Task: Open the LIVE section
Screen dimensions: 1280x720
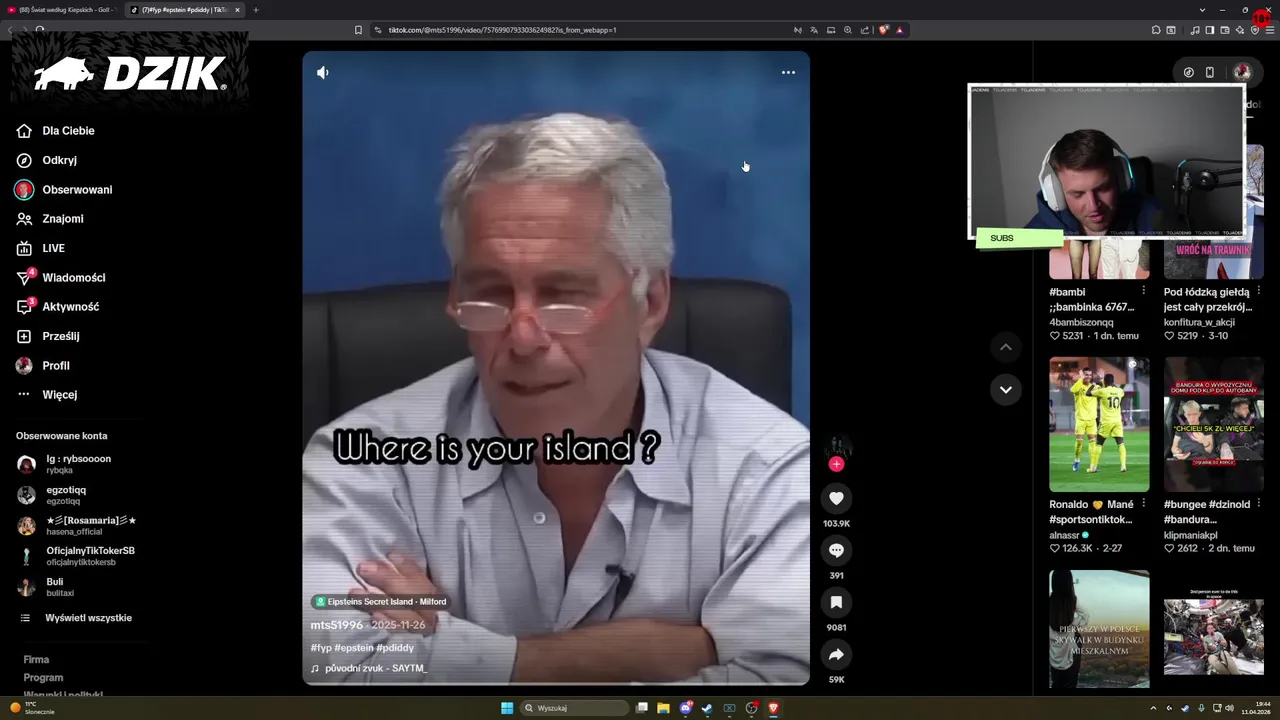Action: [x=53, y=248]
